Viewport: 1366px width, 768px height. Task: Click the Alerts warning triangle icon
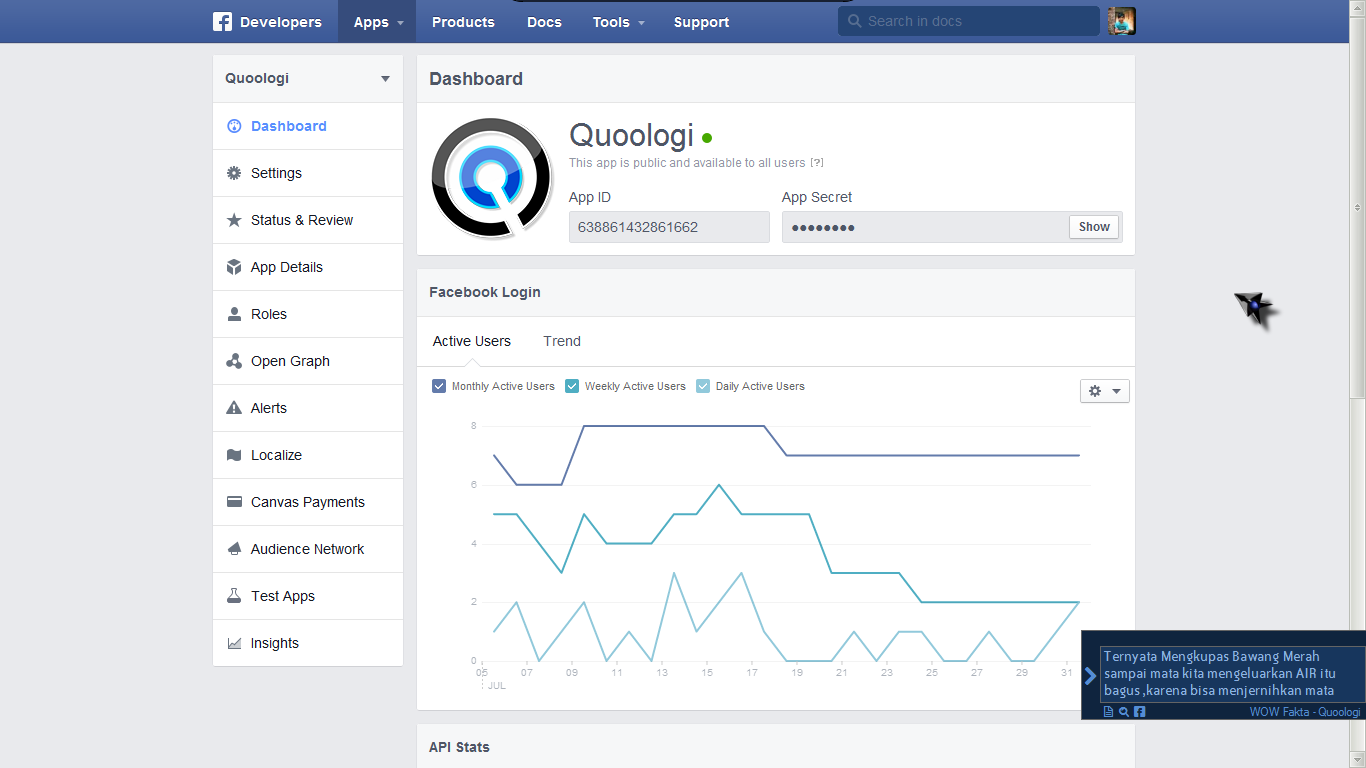tap(234, 408)
